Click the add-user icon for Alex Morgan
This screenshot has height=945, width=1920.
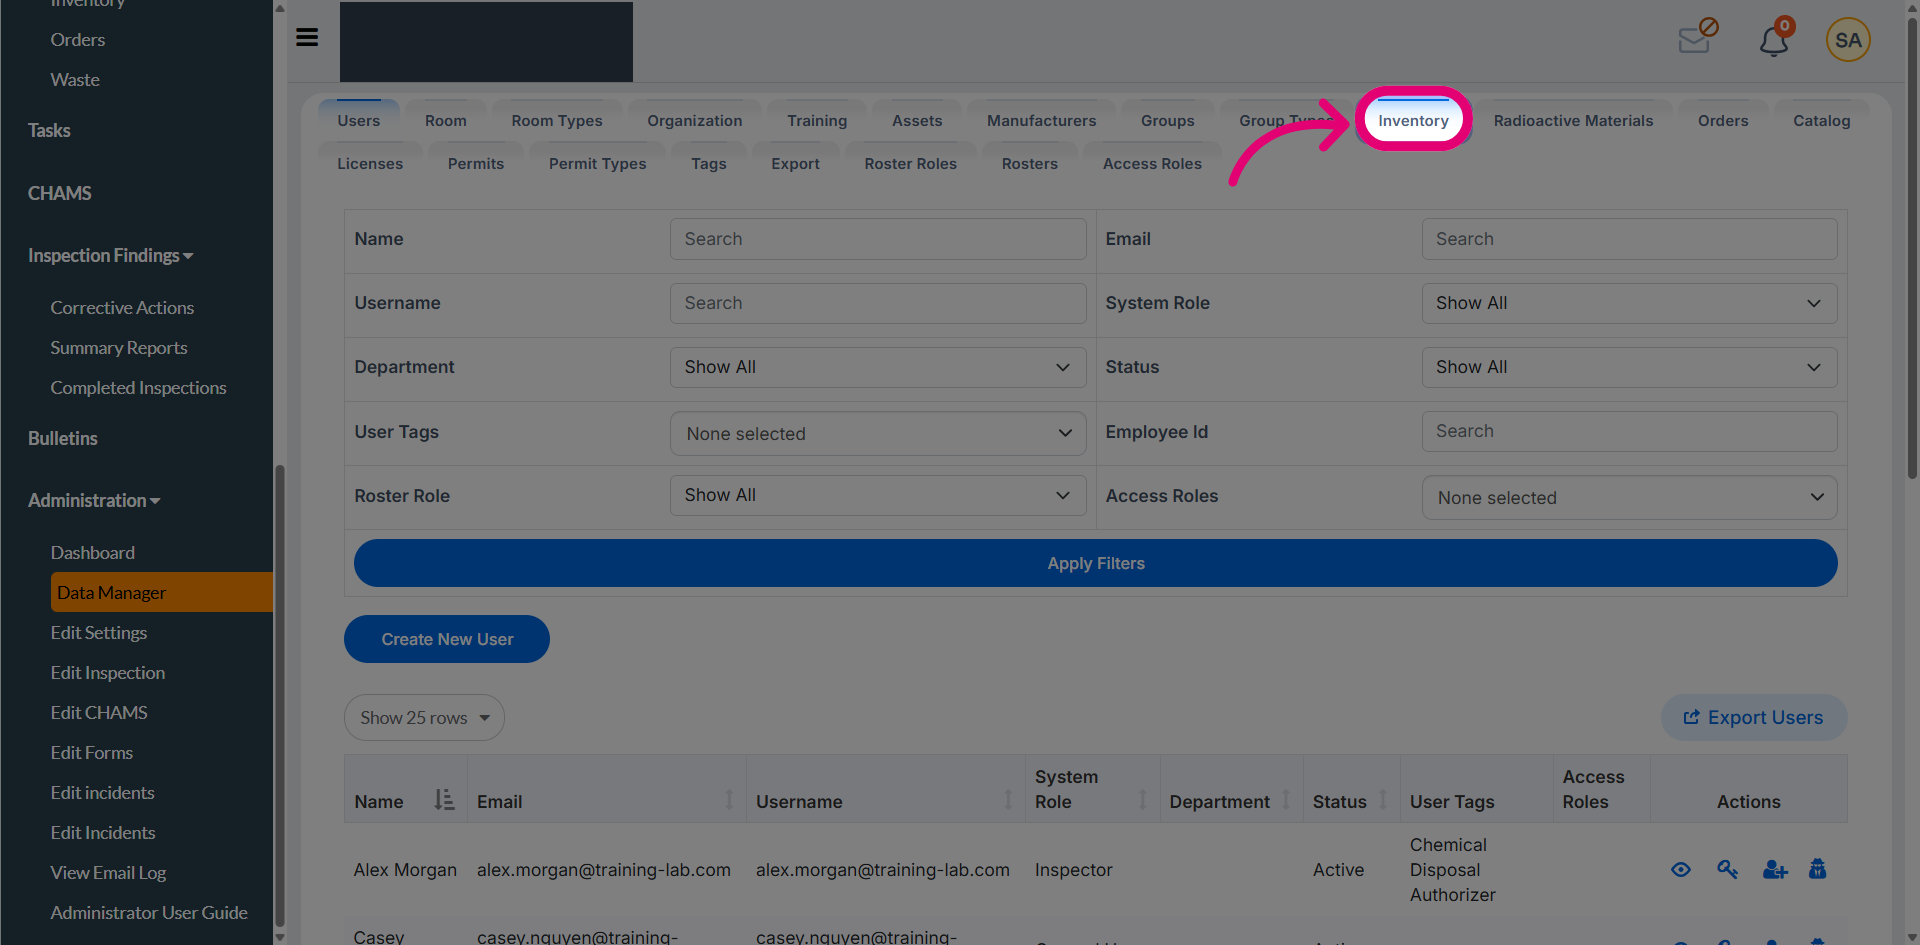tap(1775, 870)
